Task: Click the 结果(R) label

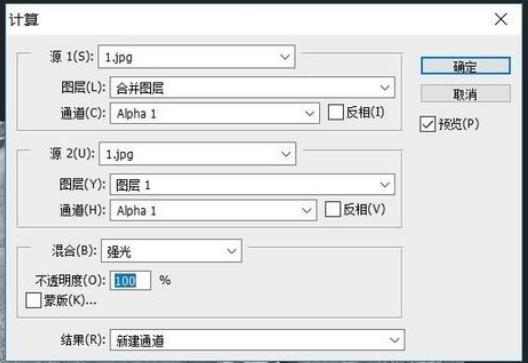Action: 83,340
